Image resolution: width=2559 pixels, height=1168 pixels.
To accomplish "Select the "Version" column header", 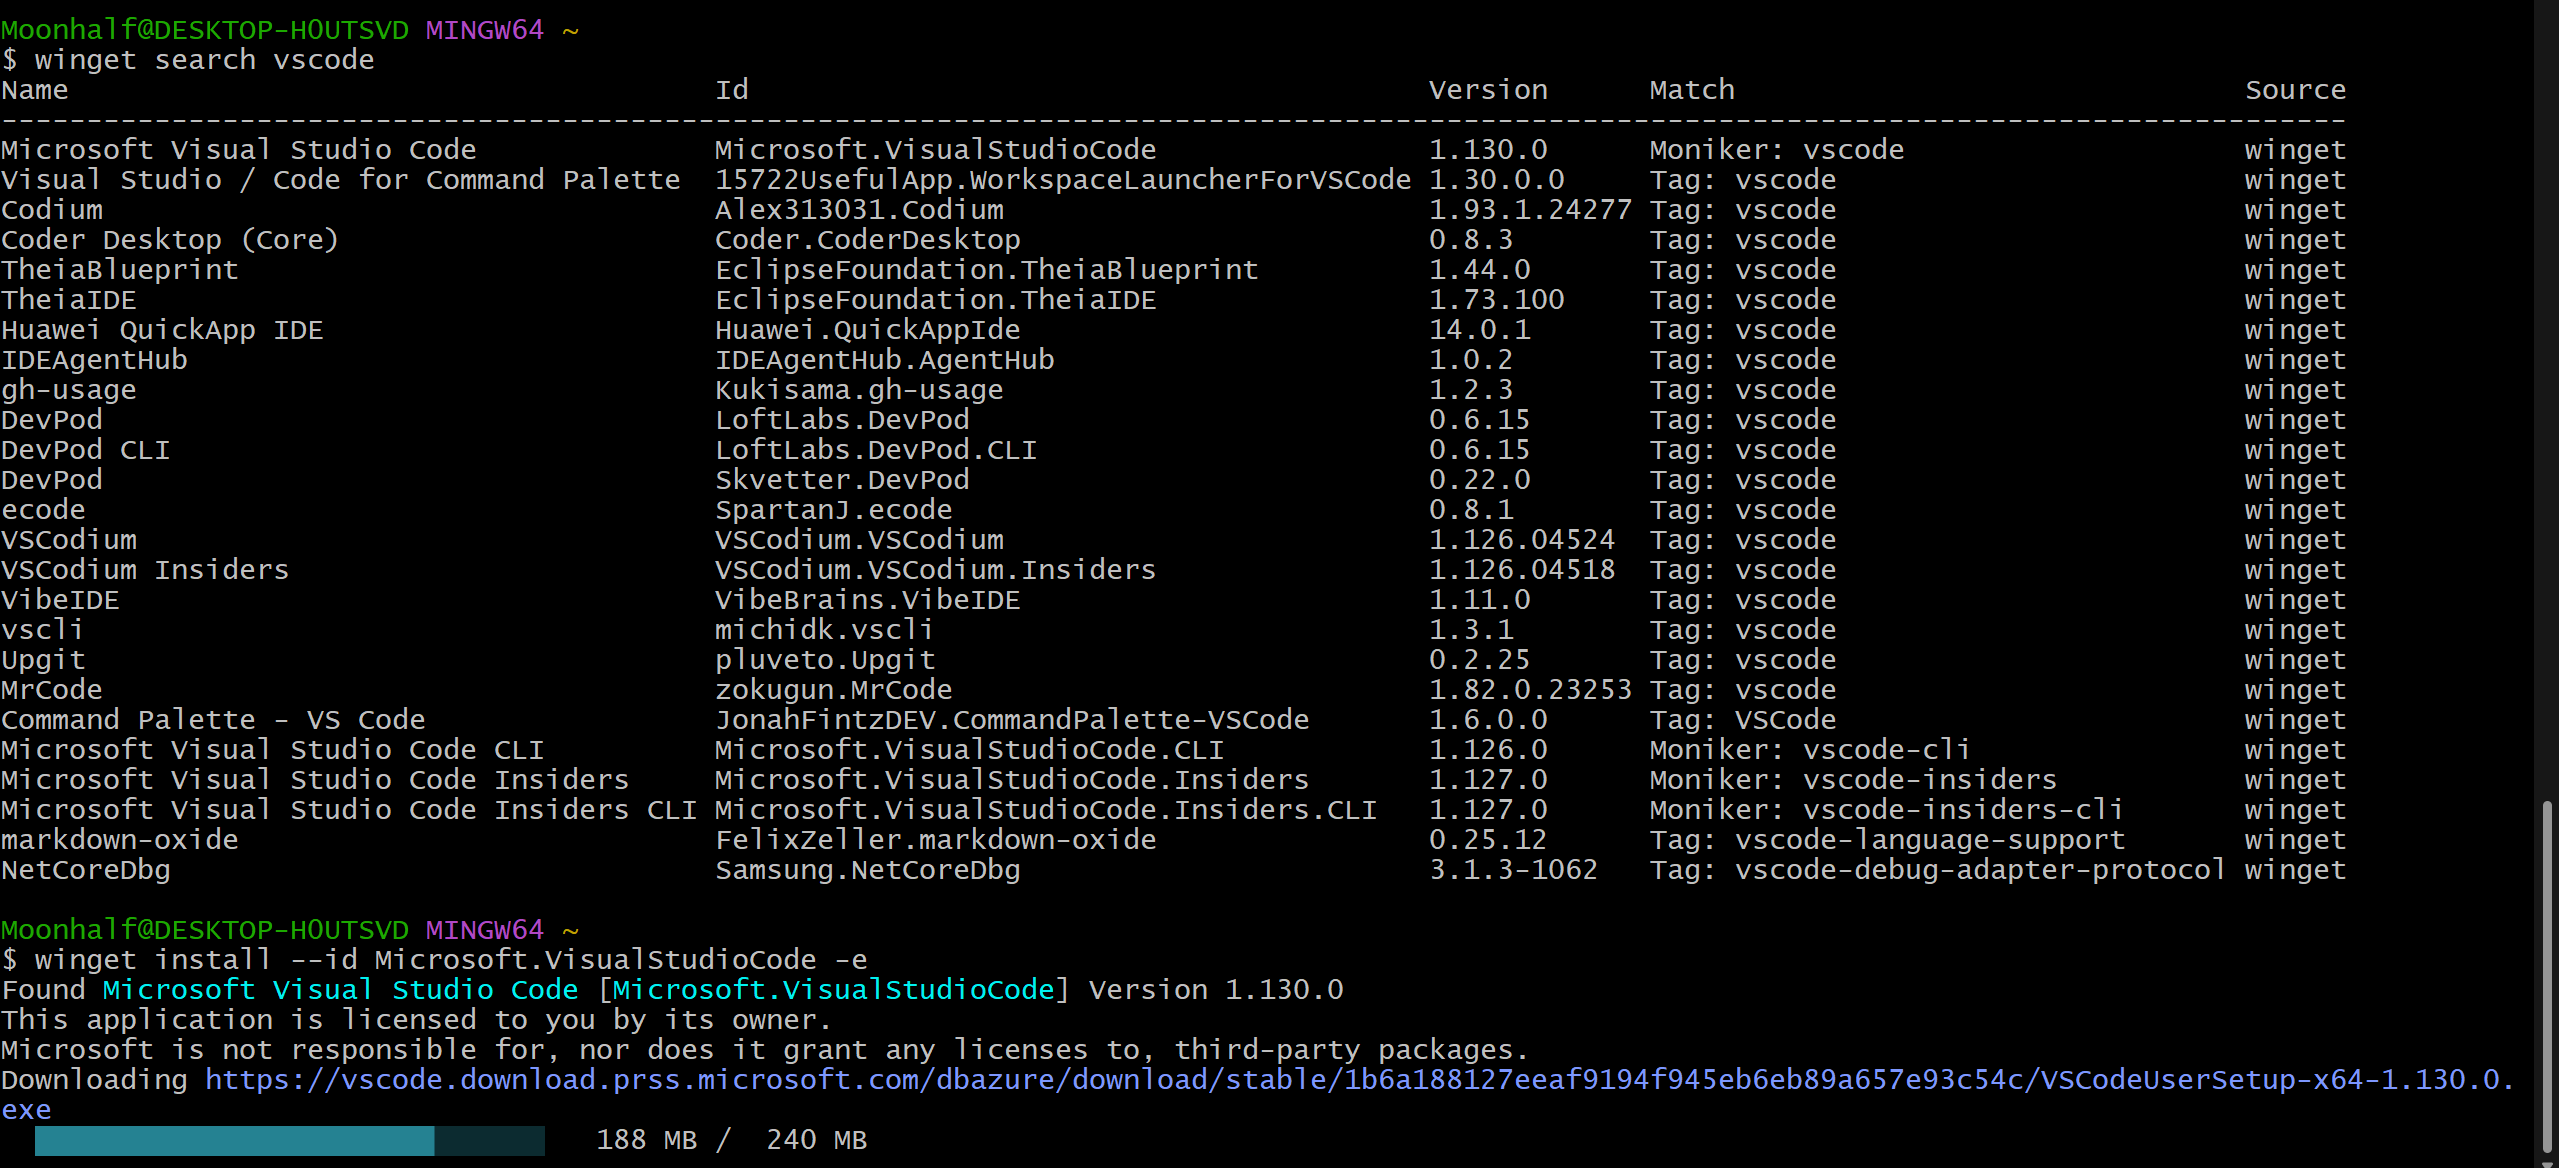I will (x=1488, y=90).
